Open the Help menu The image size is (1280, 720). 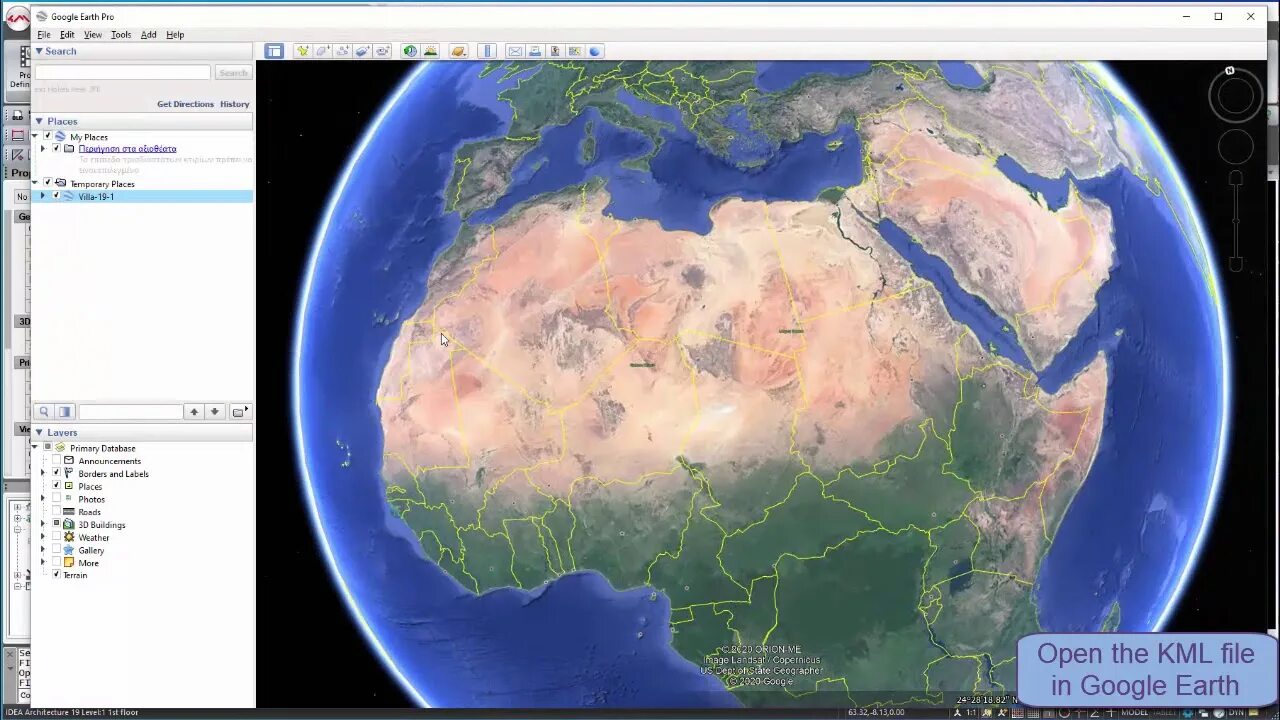[x=175, y=35]
